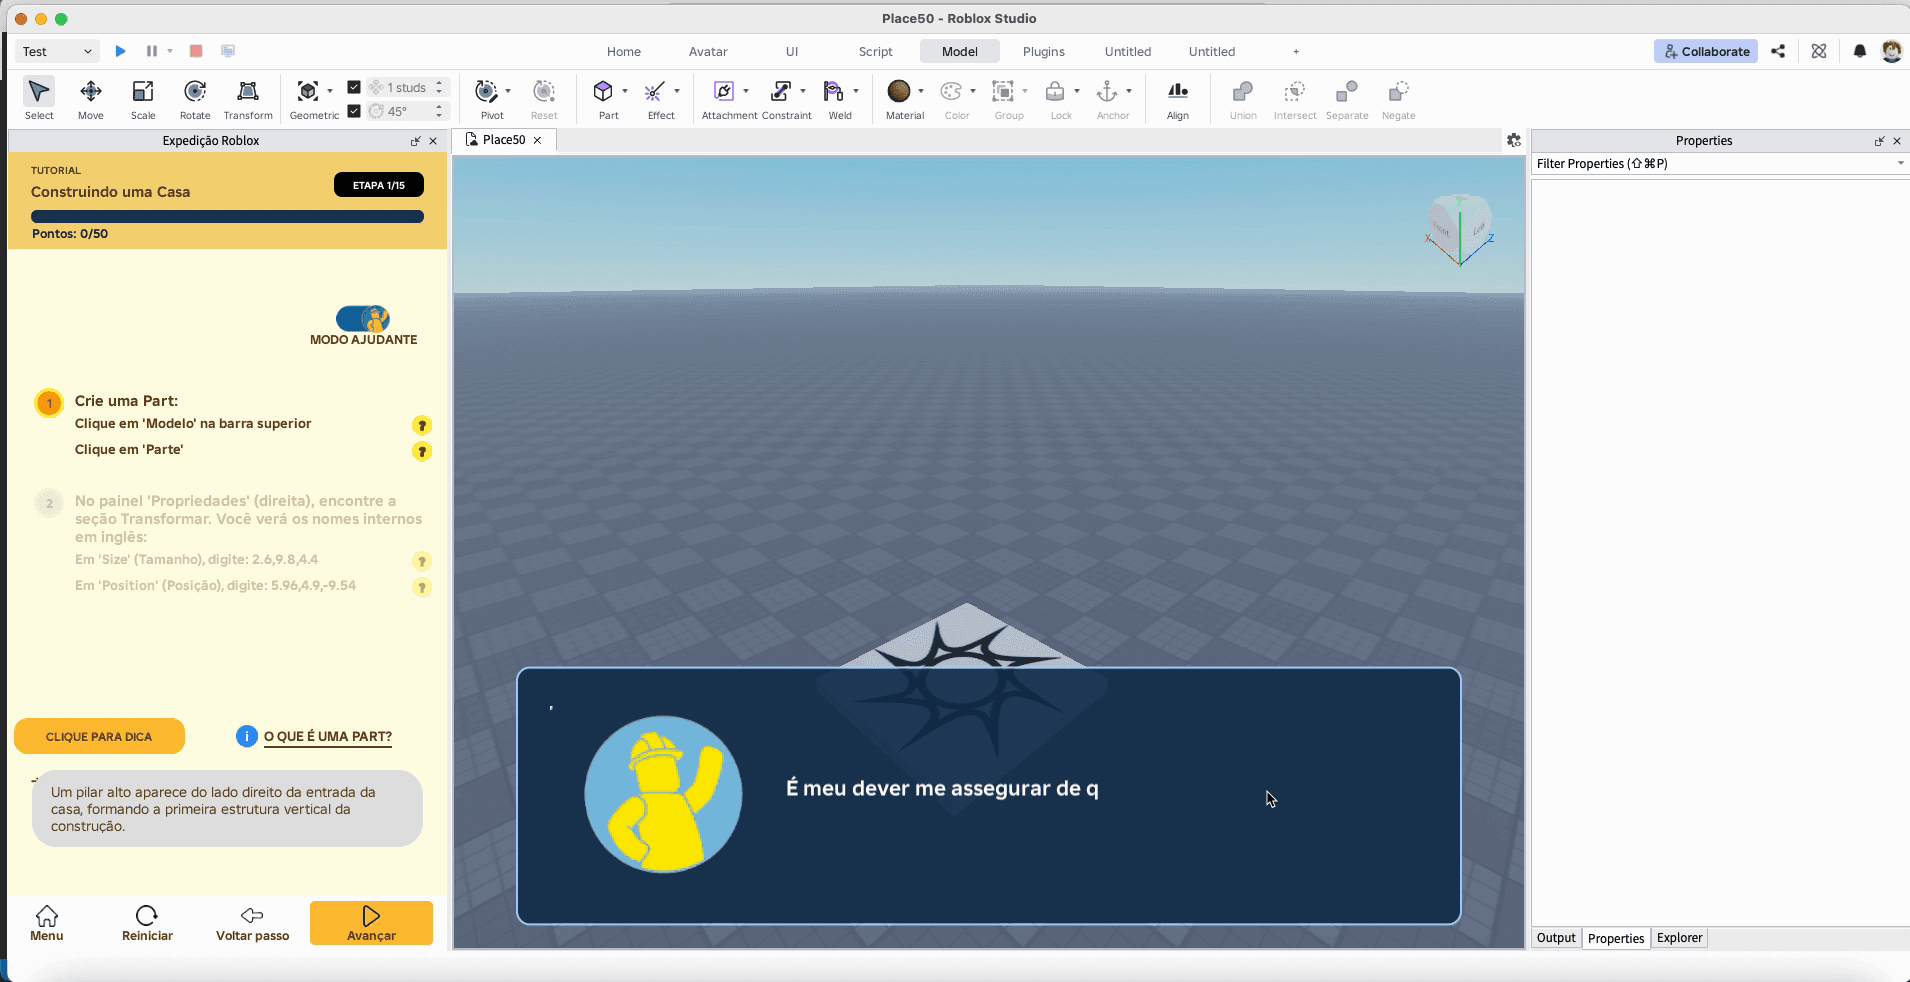Toggle snap to grid in studs
1910x982 pixels.
point(356,87)
